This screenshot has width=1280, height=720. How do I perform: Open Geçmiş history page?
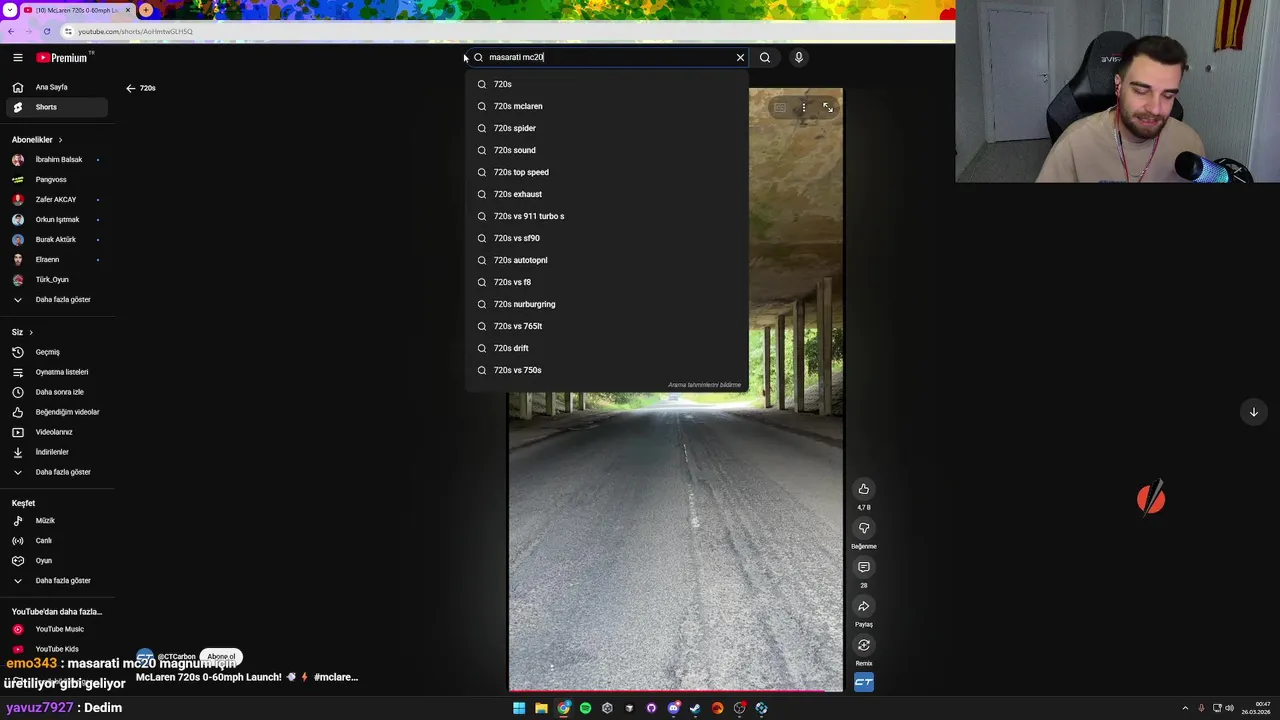click(x=57, y=352)
